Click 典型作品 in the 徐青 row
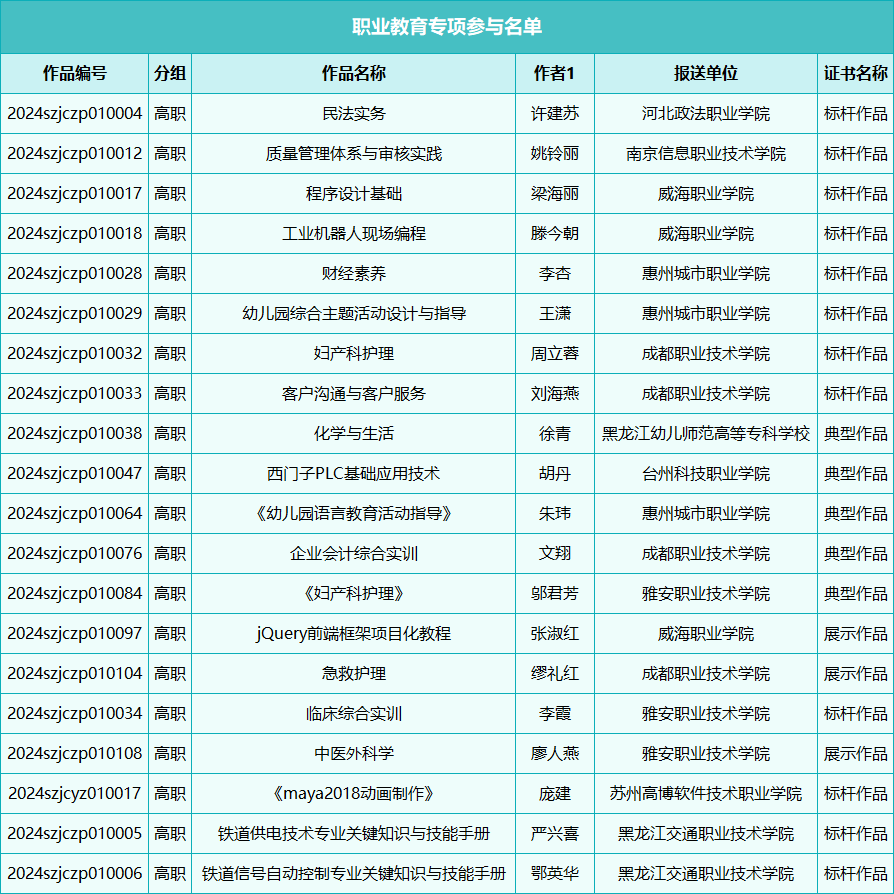The width and height of the screenshot is (894, 894). pyautogui.click(x=855, y=433)
